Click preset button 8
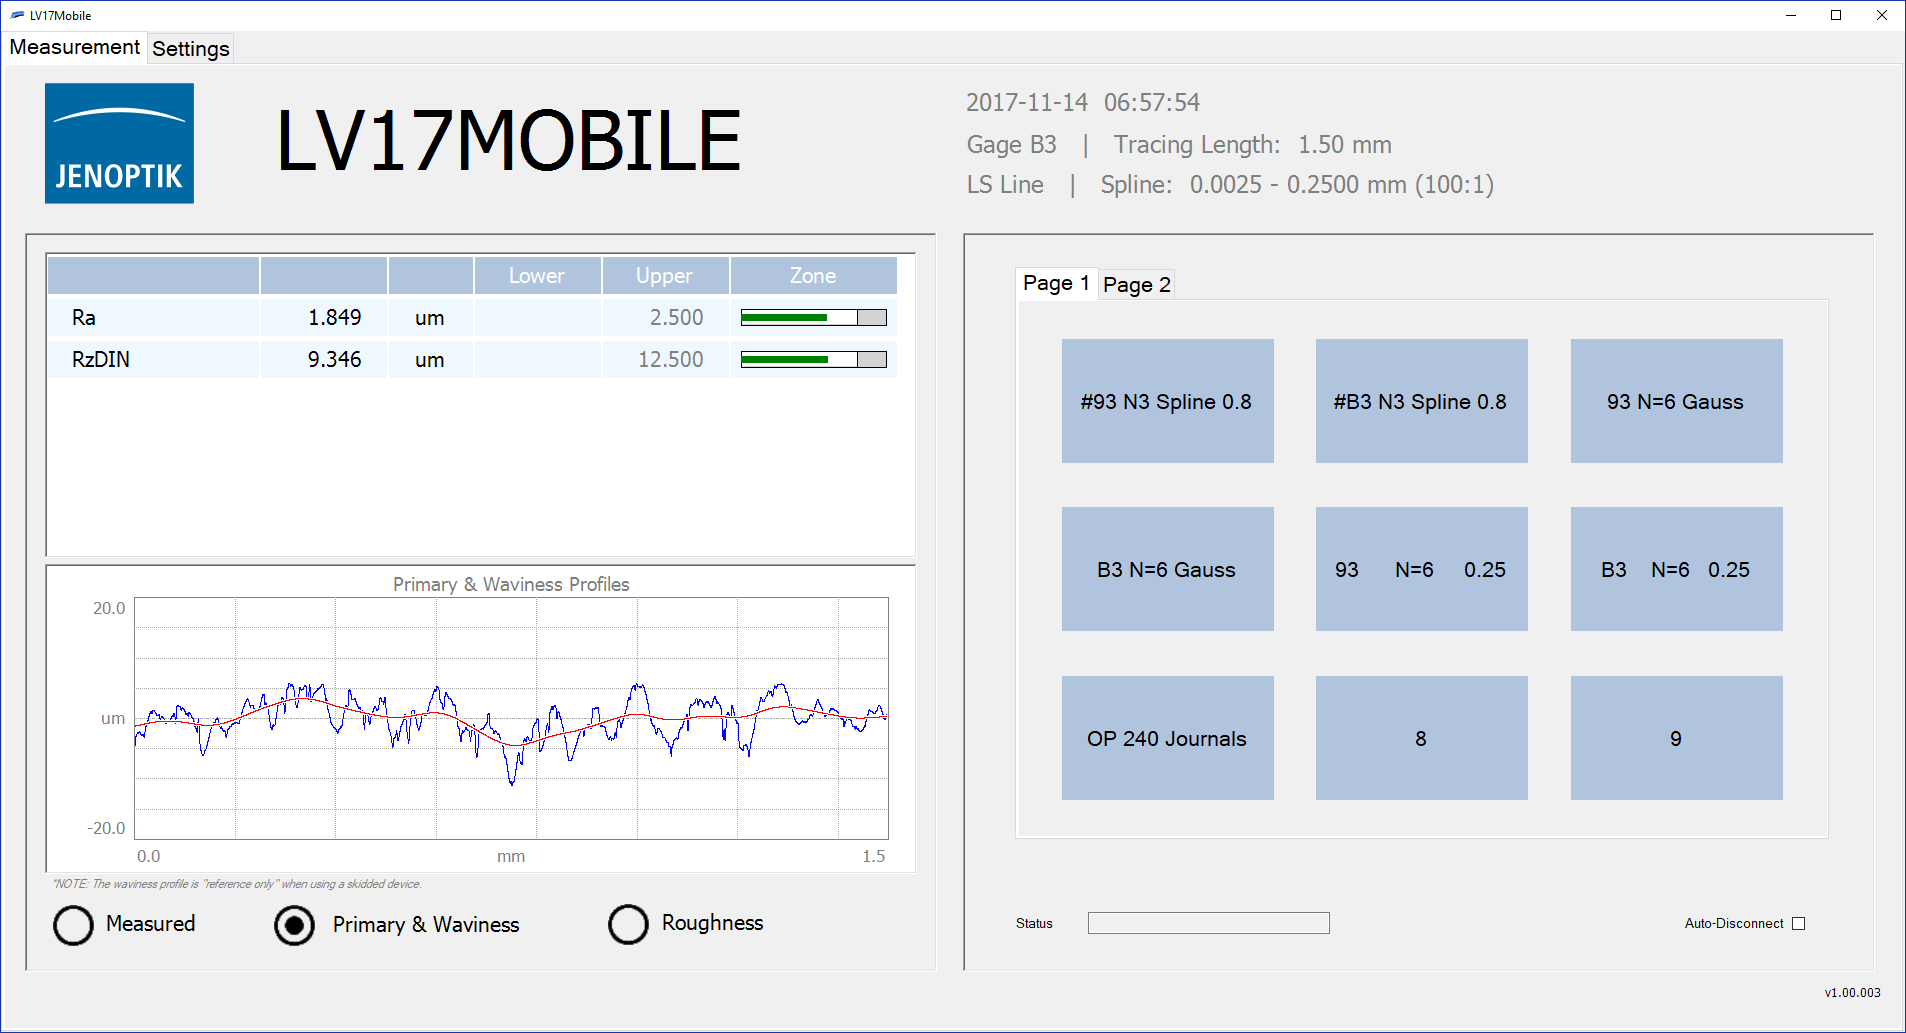 [x=1421, y=738]
